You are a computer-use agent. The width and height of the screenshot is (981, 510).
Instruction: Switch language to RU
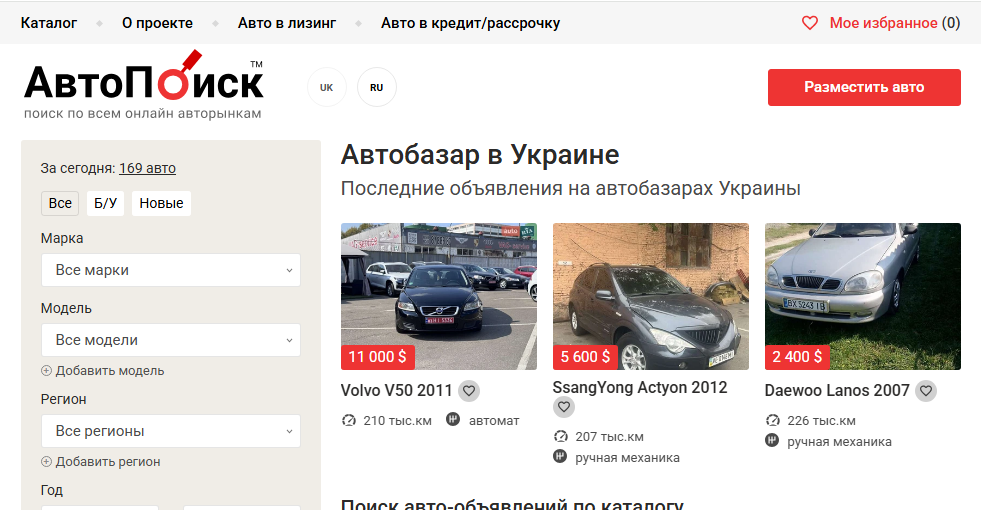pos(377,87)
